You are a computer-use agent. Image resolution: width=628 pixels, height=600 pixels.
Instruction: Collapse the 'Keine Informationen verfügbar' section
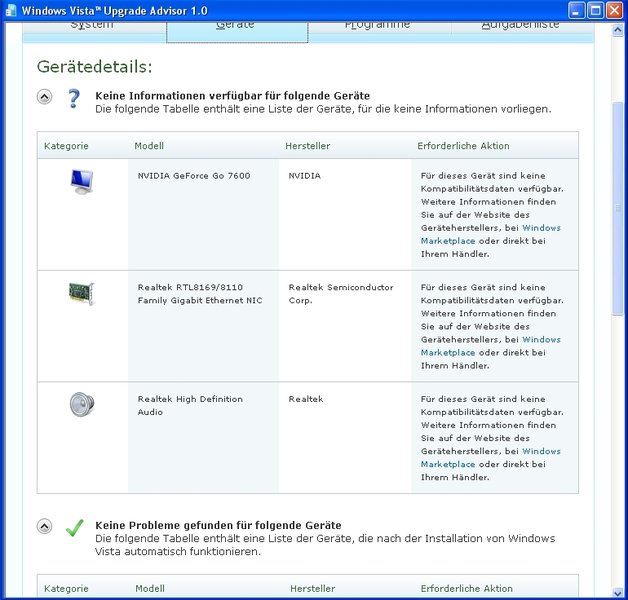pos(44,97)
